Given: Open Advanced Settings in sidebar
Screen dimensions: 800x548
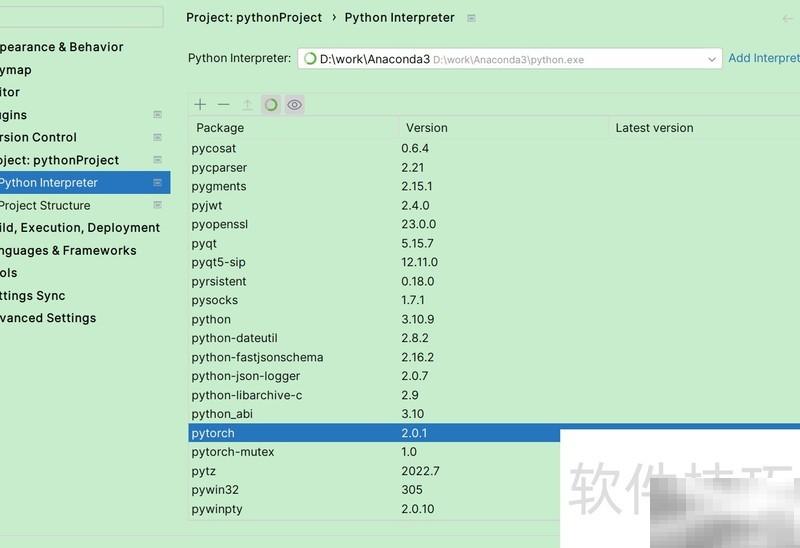Looking at the screenshot, I should tap(47, 318).
